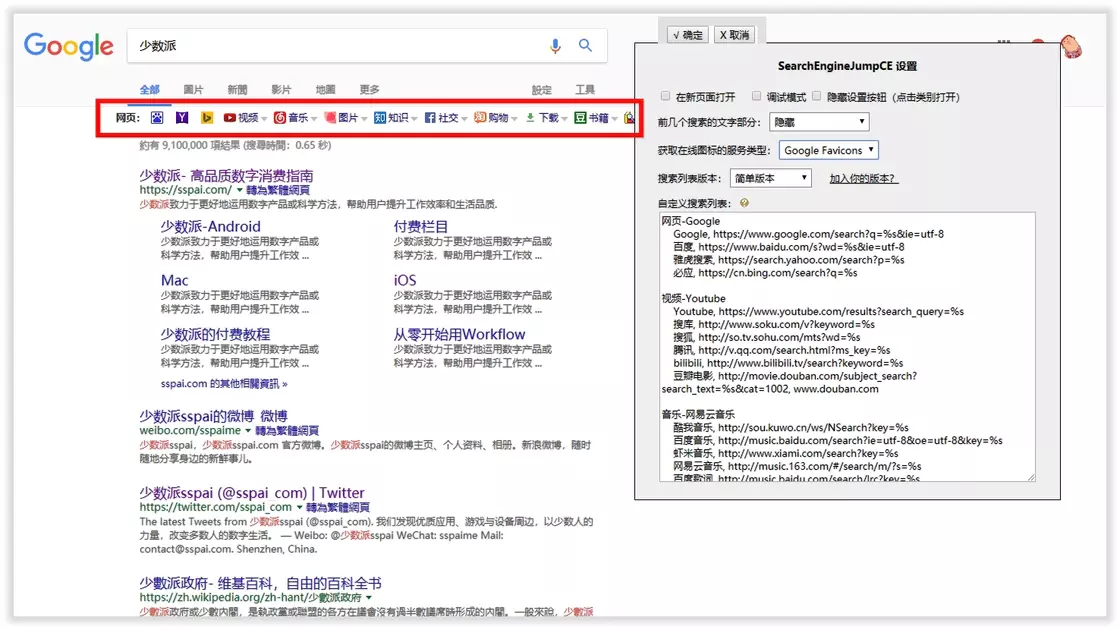1120x630 pixels.
Task: Click the 确定 confirm button
Action: click(x=687, y=35)
